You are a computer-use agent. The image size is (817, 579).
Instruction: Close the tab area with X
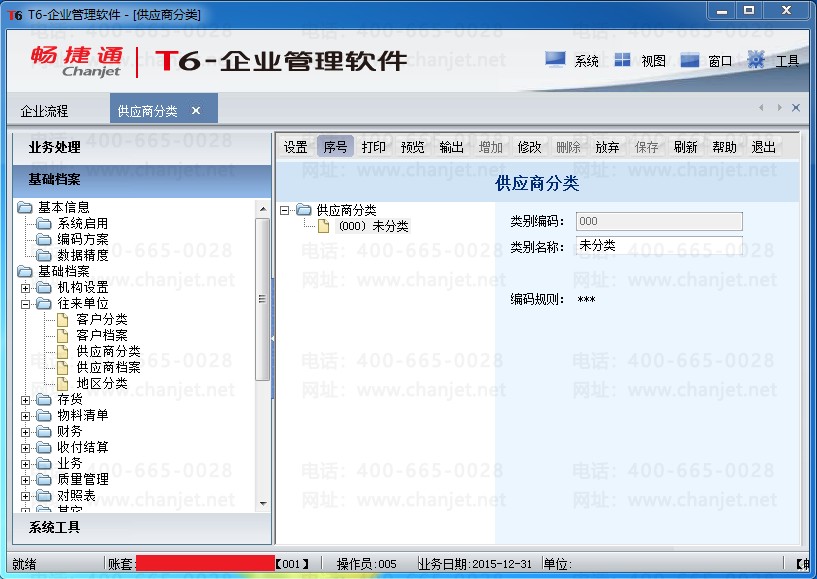pos(796,108)
